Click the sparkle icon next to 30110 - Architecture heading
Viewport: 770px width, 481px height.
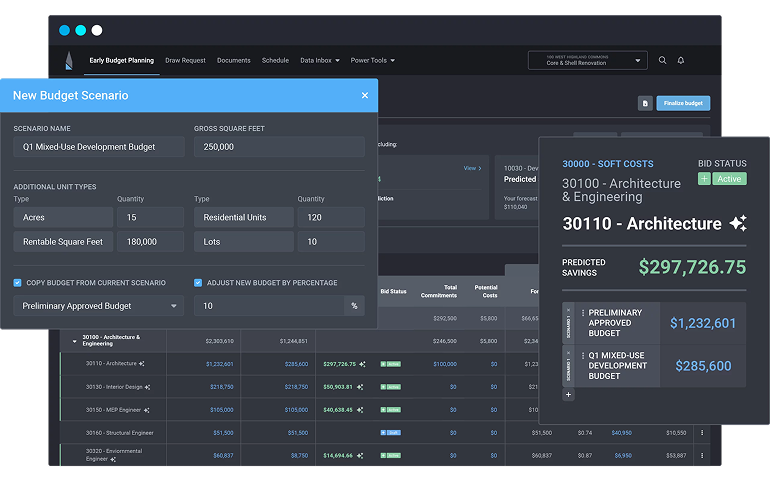pyautogui.click(x=738, y=223)
